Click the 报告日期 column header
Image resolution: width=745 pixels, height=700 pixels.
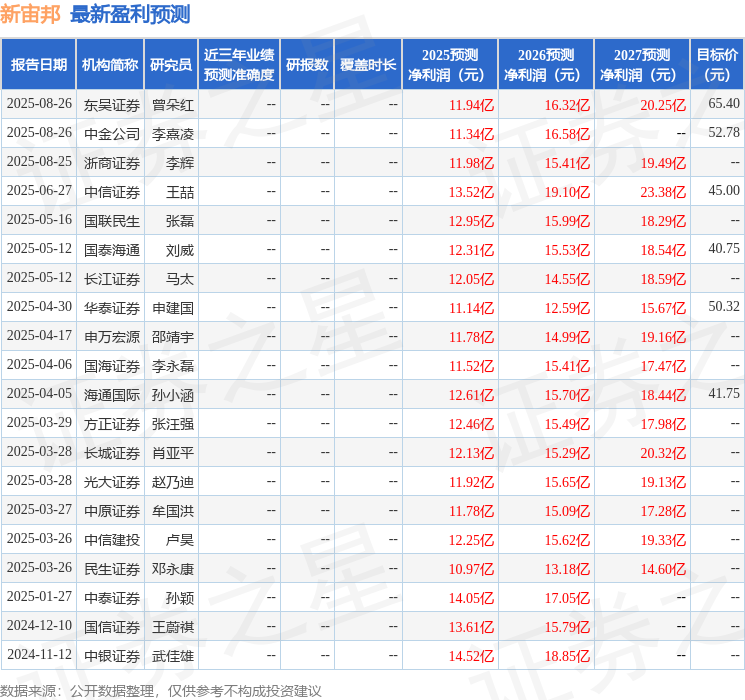[38, 65]
